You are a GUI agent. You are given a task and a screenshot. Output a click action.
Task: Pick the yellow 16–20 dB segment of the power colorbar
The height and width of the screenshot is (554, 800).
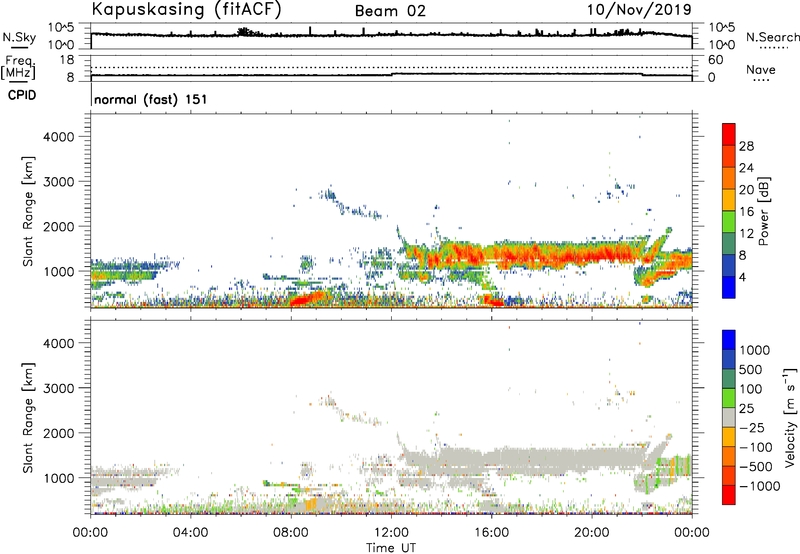coord(729,200)
